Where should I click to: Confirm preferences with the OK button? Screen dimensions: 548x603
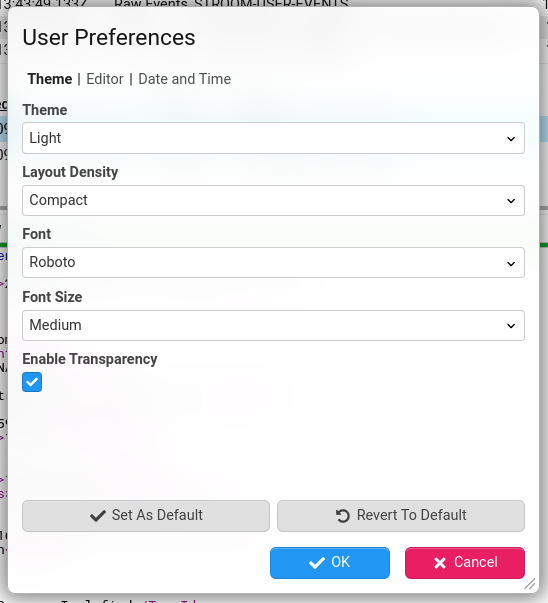point(330,563)
